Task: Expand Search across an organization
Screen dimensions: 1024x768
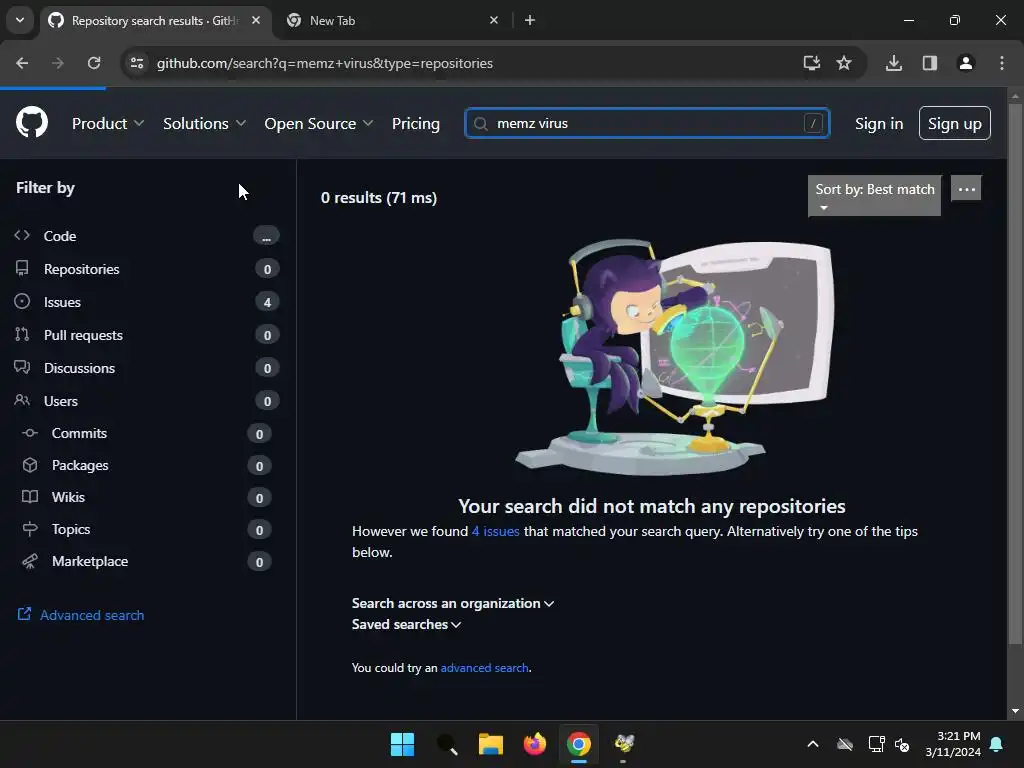Action: pos(453,603)
